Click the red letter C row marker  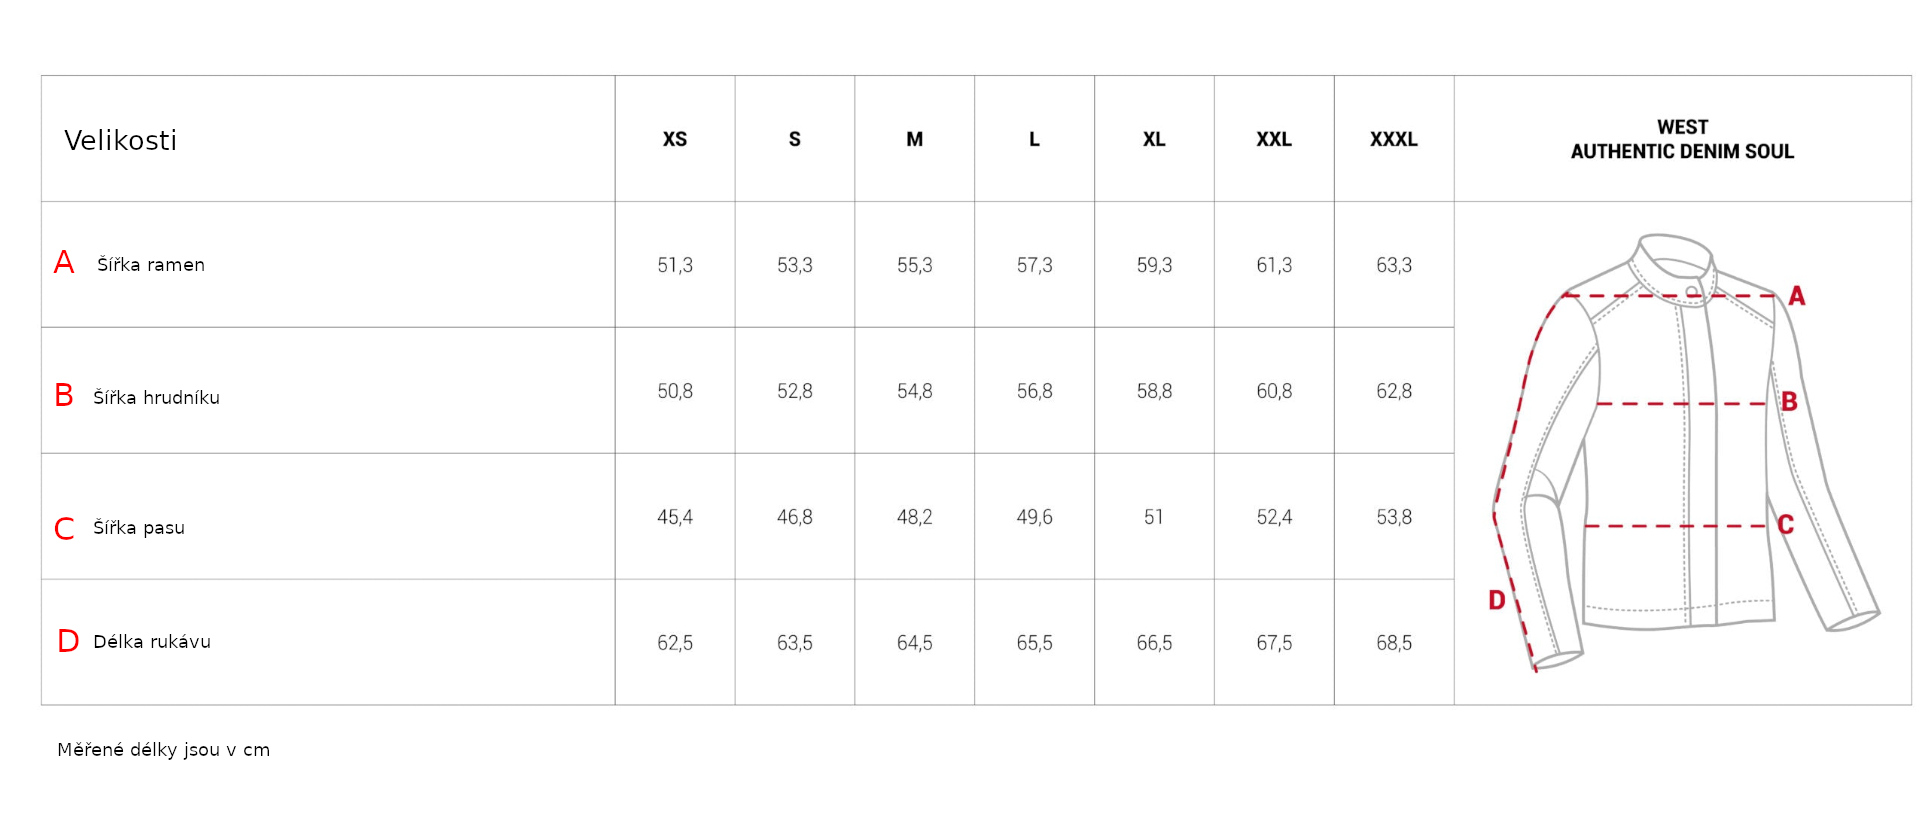[64, 528]
